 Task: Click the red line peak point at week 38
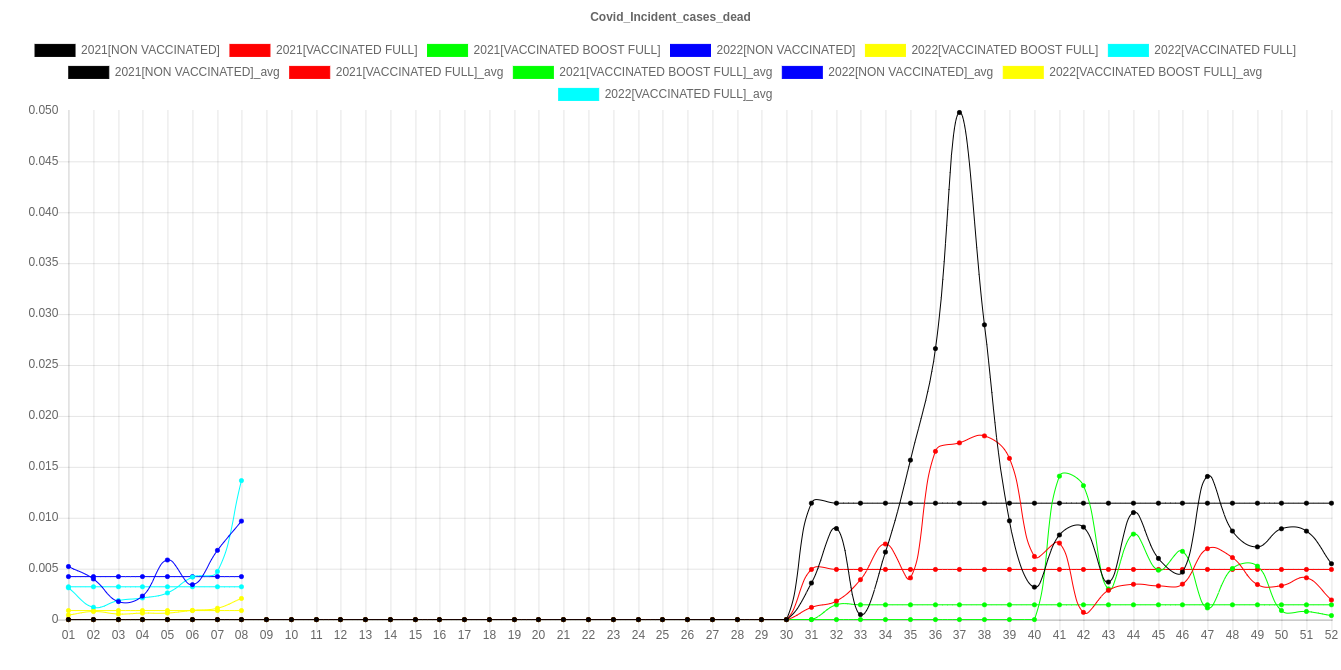point(984,436)
